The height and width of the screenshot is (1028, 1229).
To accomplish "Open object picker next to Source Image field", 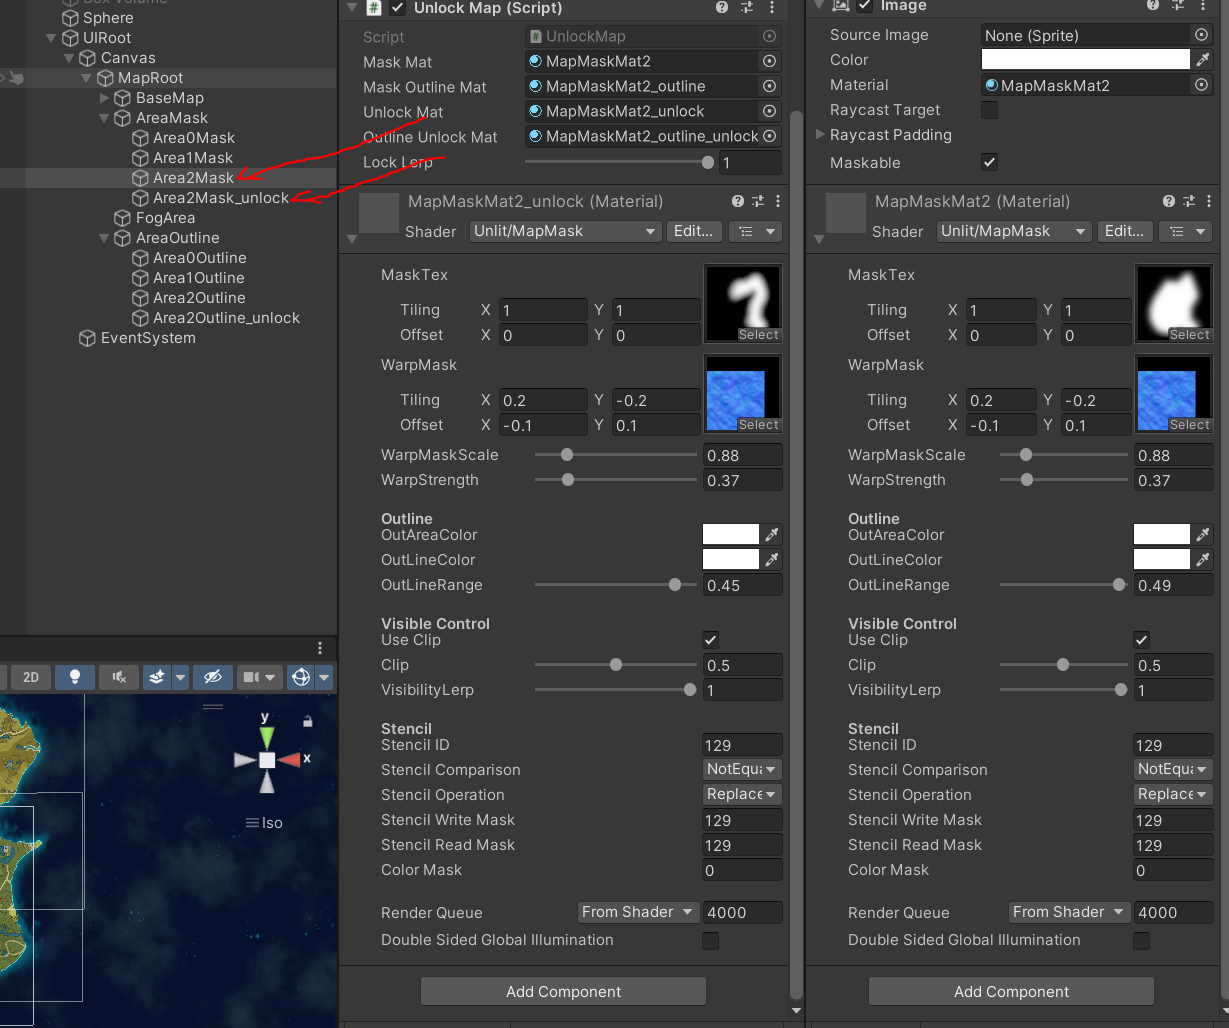I will (x=1201, y=35).
